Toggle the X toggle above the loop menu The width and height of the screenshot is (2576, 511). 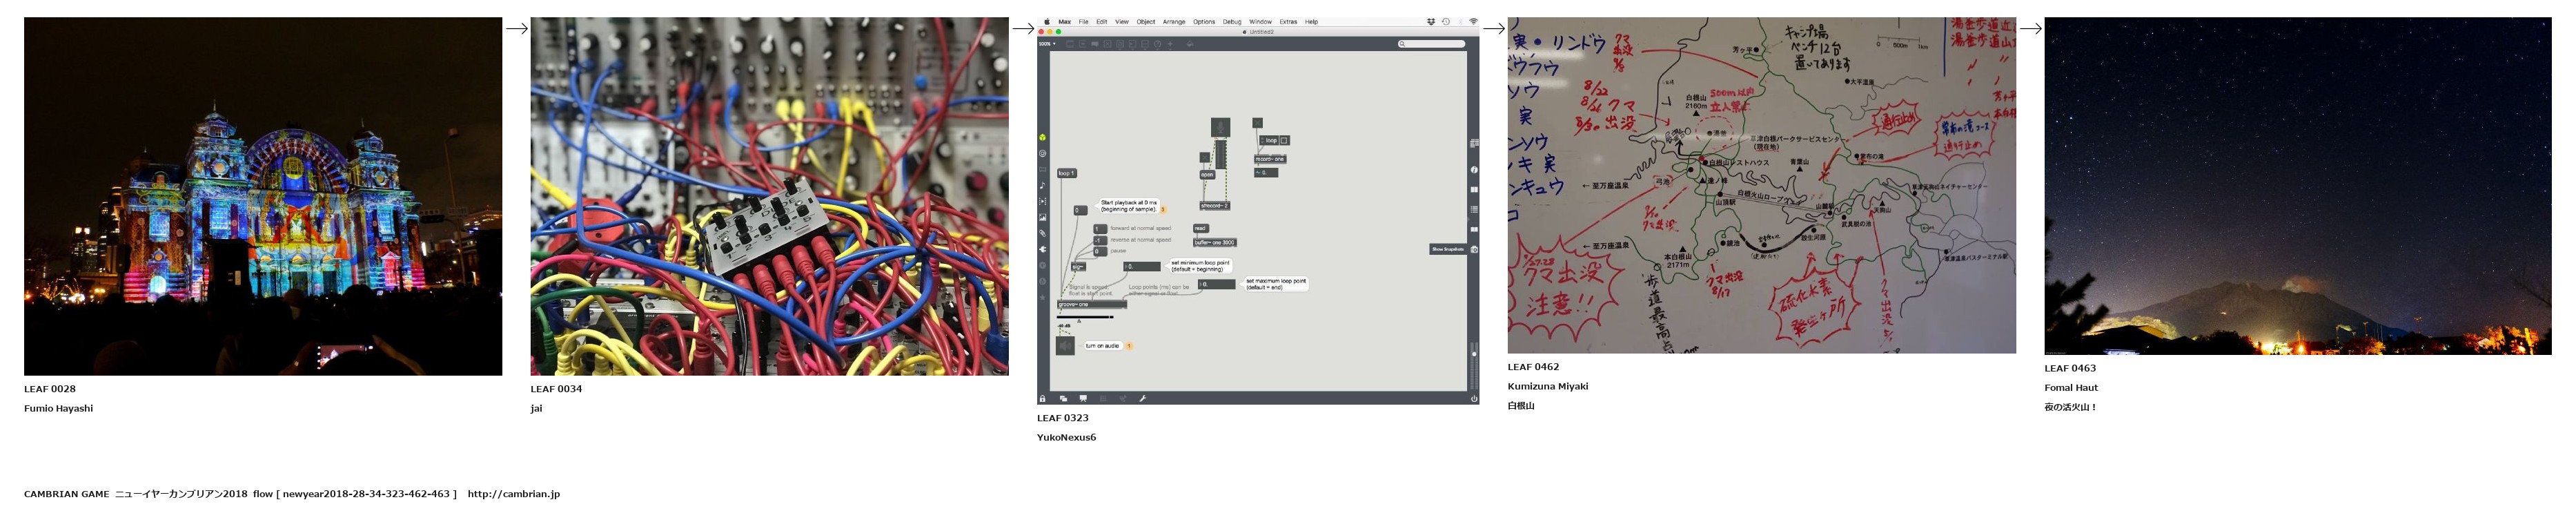click(1257, 123)
